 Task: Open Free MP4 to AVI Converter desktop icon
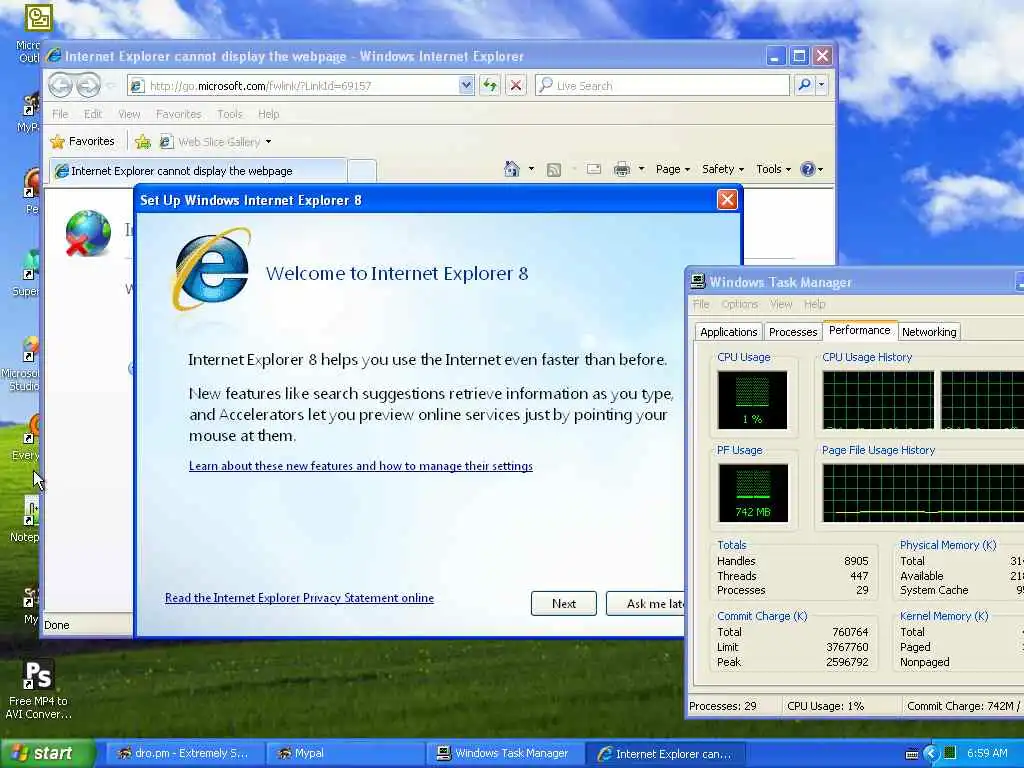pos(38,688)
